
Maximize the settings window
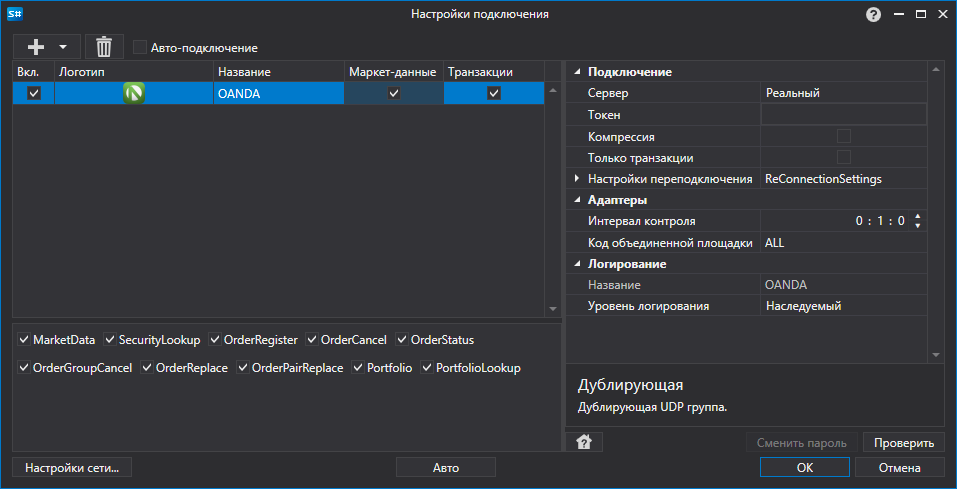click(920, 14)
